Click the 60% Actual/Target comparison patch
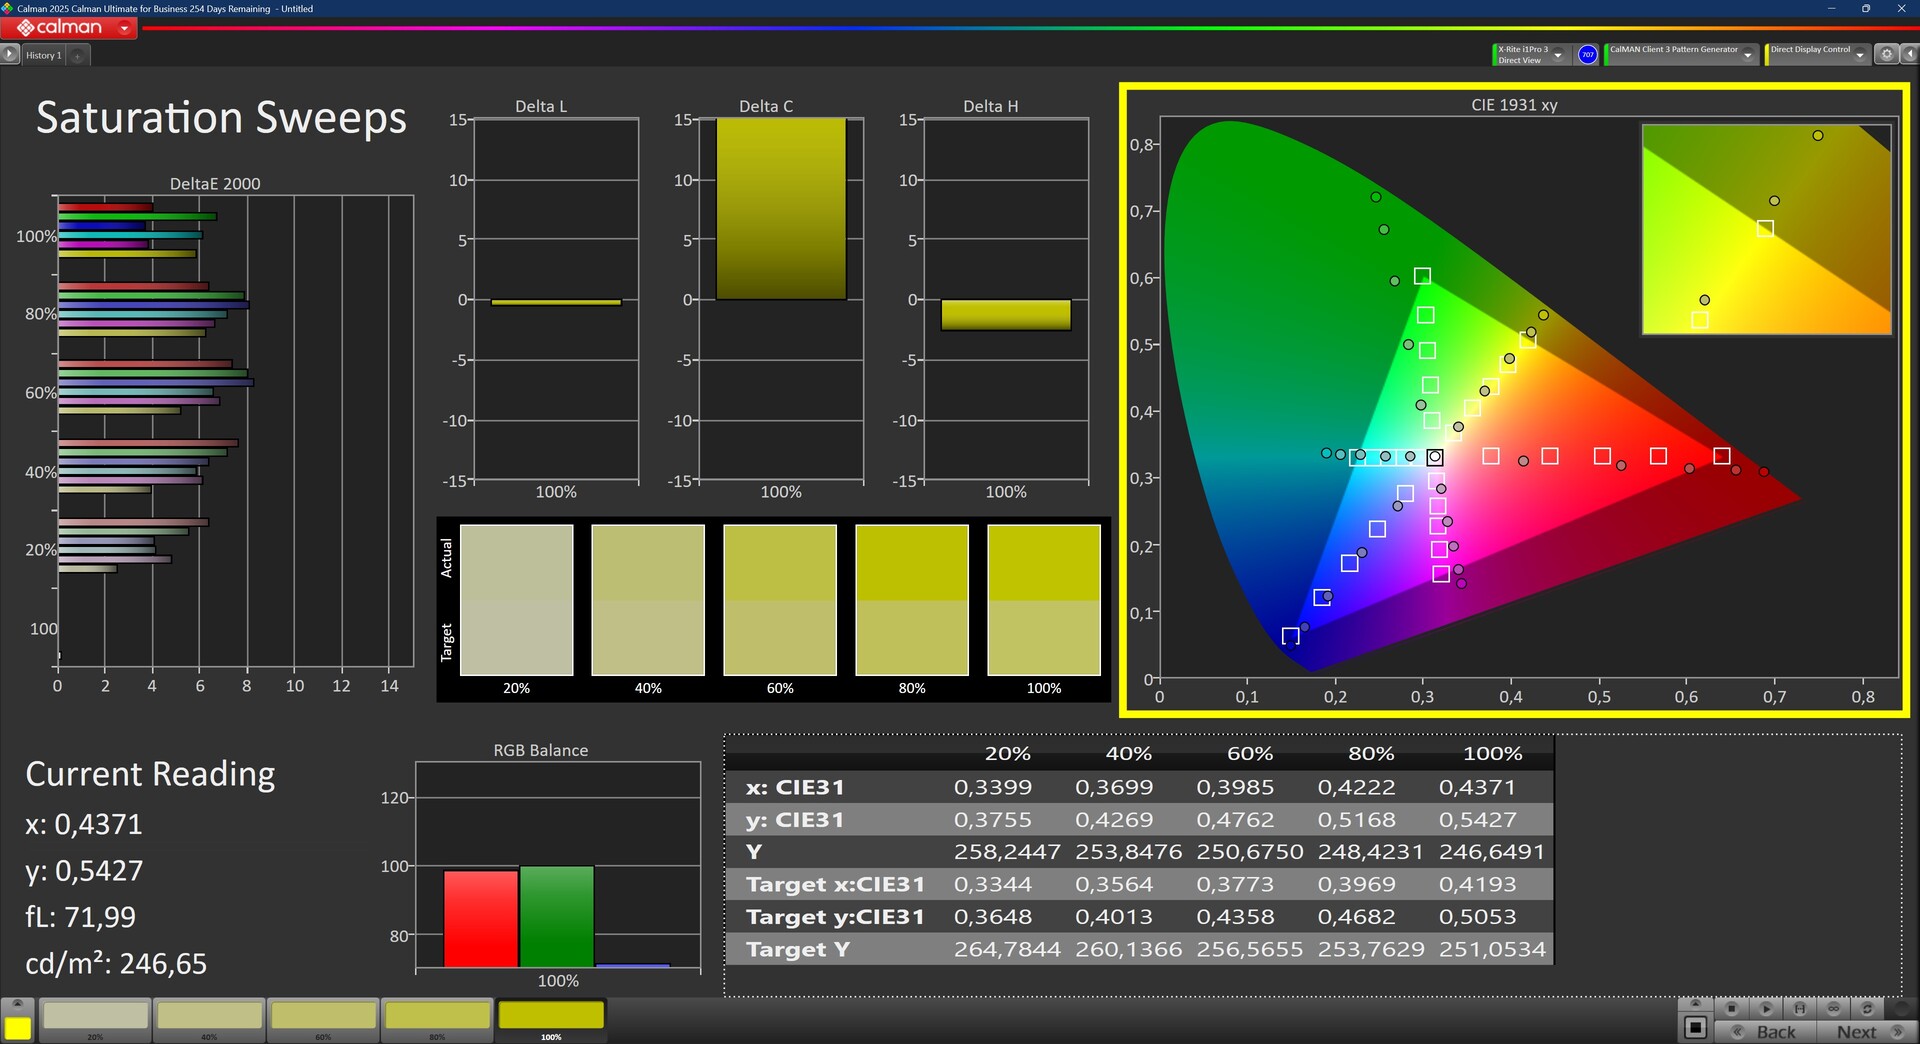Viewport: 1920px width, 1044px height. 779,600
